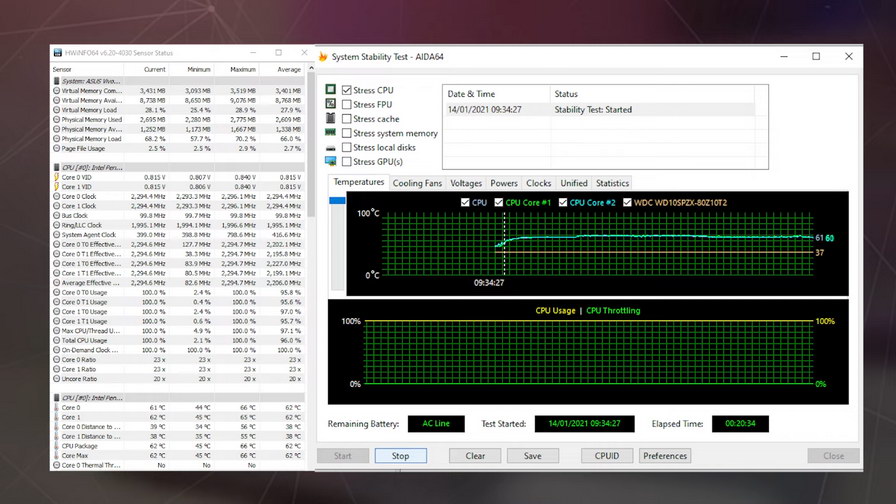Collapse the lower CPU [#0] temperature sensor group
Screen dimensions: 896x504
[x=56, y=398]
